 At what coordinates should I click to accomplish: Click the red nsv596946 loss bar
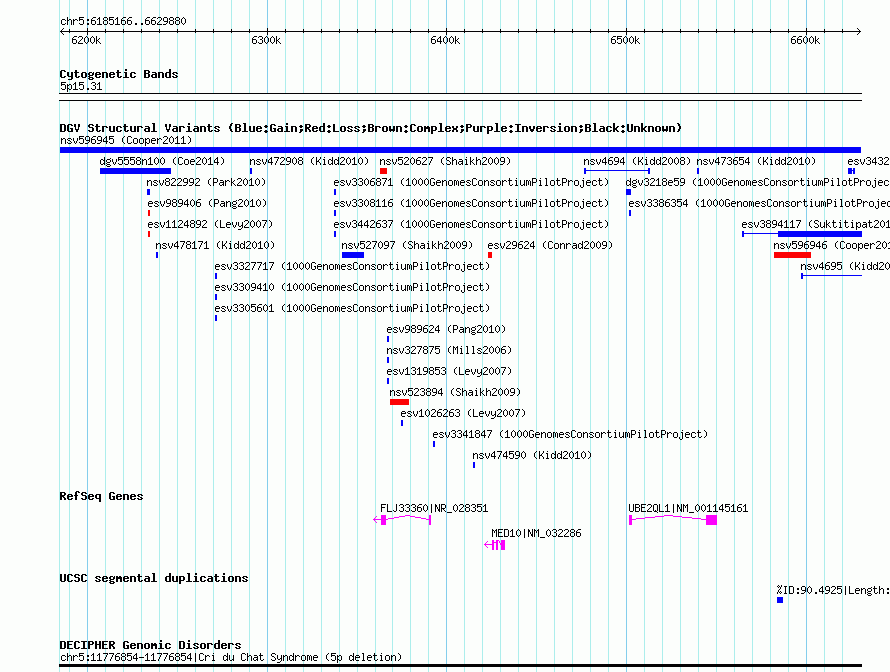click(x=792, y=255)
